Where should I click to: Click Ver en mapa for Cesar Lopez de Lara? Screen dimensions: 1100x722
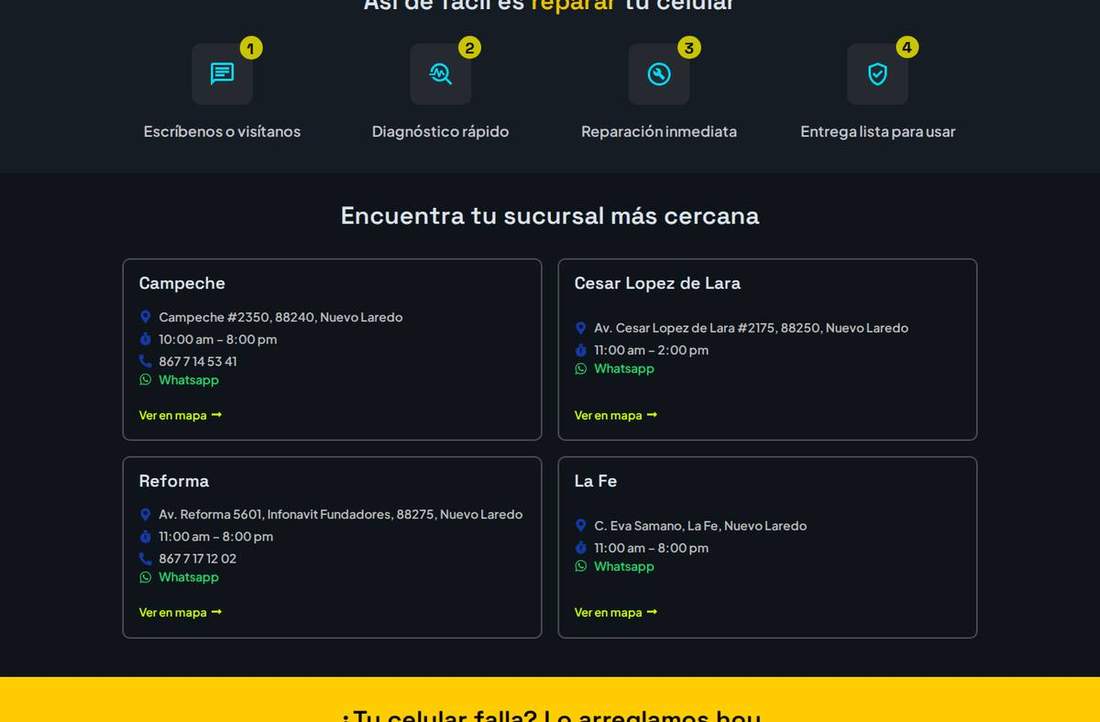click(616, 415)
